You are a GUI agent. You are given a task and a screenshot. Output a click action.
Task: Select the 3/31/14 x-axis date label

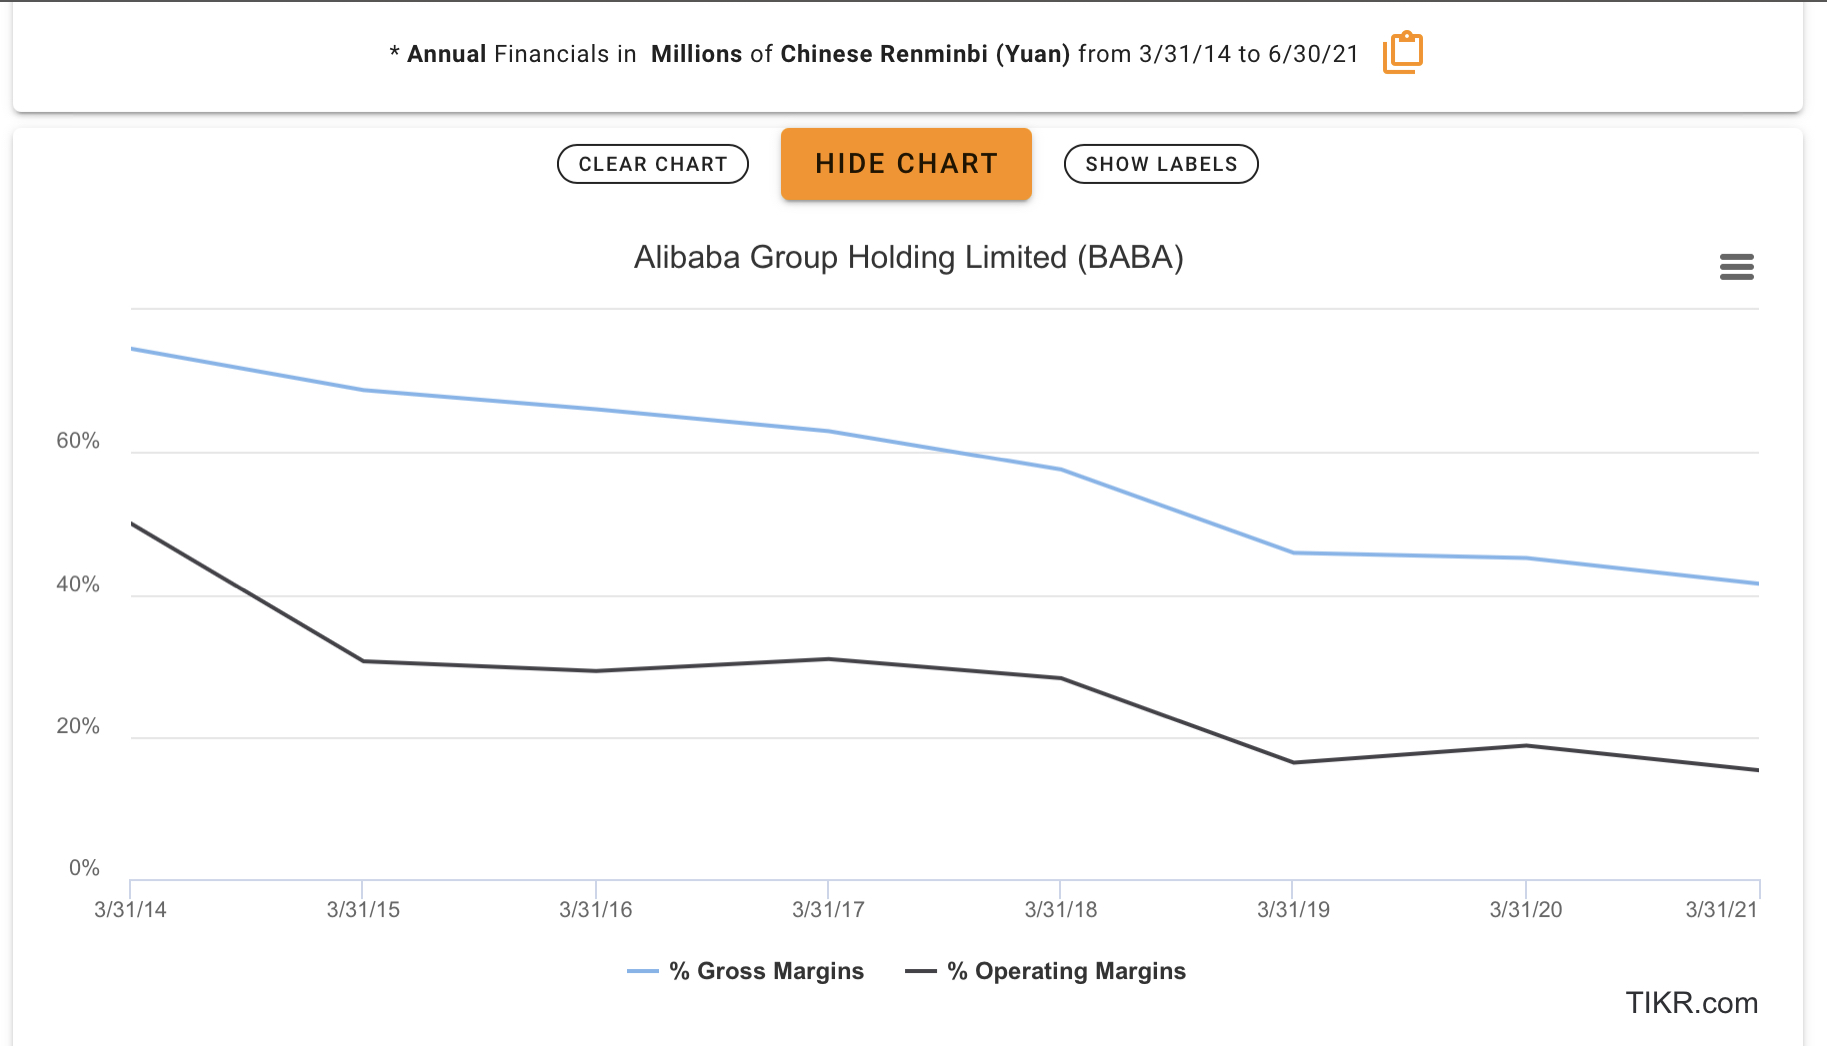coord(130,910)
